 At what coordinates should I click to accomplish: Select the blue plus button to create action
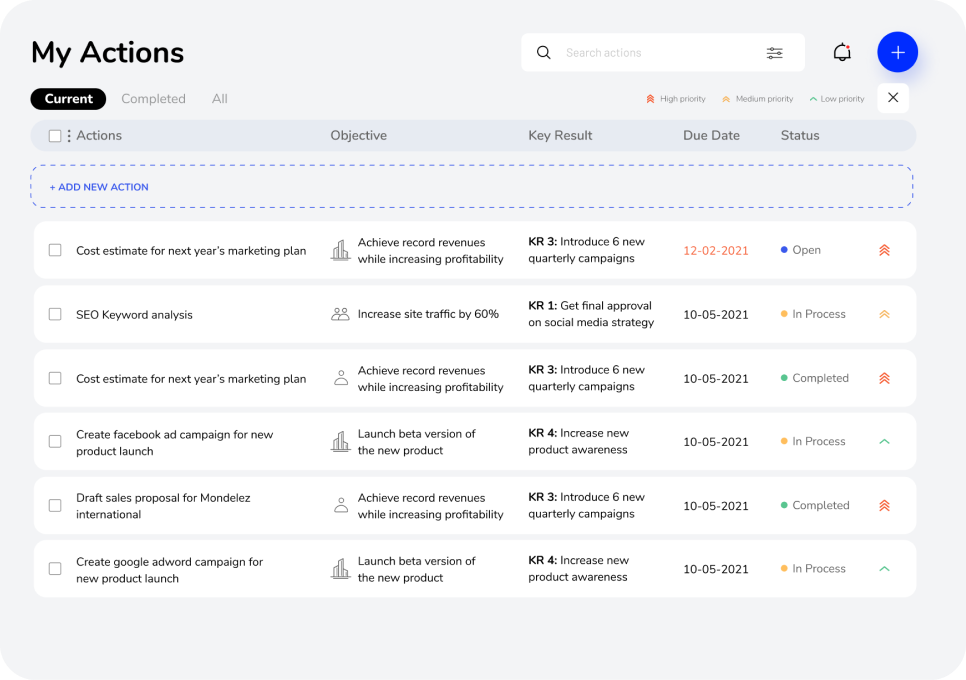click(x=897, y=51)
